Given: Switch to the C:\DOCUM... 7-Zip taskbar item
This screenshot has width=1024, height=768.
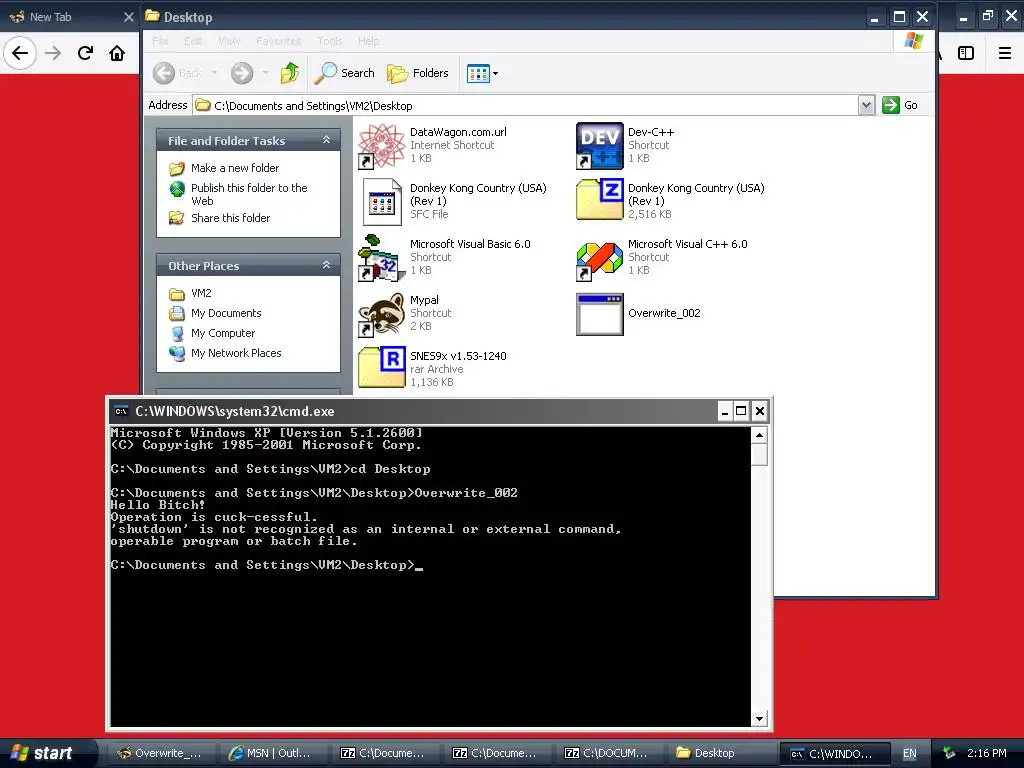Looking at the screenshot, I should click(607, 753).
